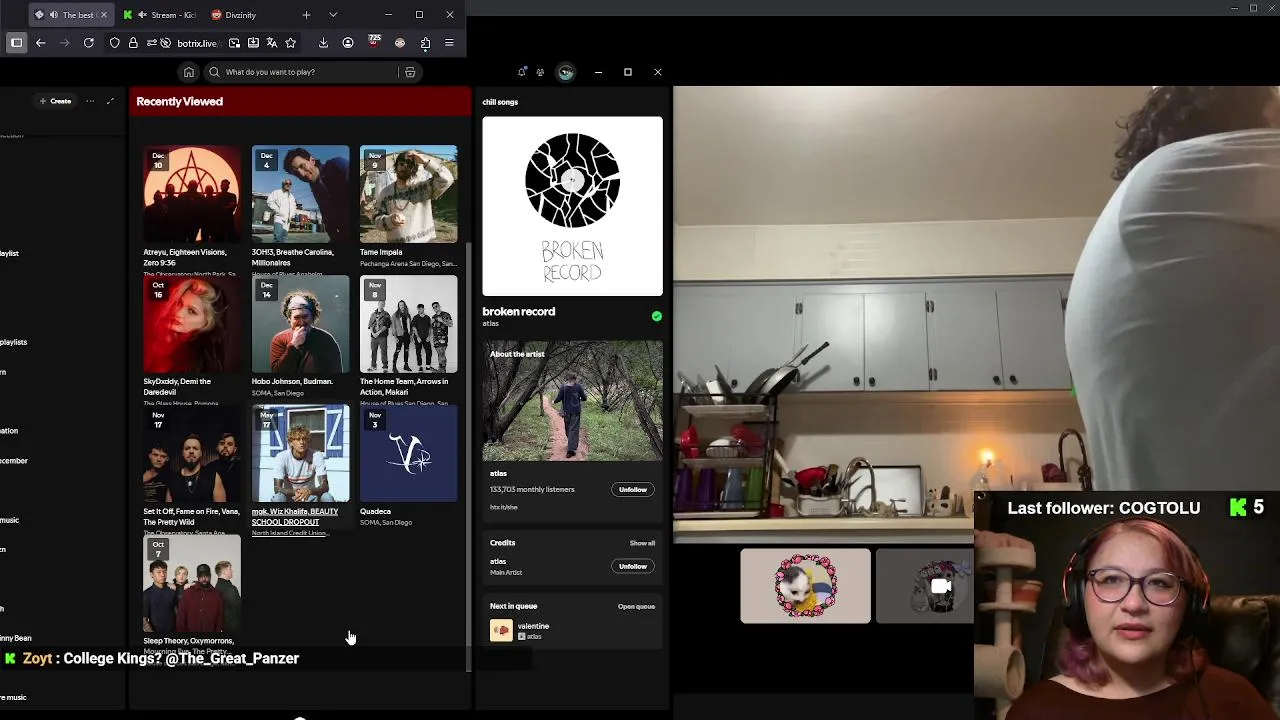Unmute the 'Stream - Kick' tab audio icon
This screenshot has height=720, width=1280.
tap(142, 15)
